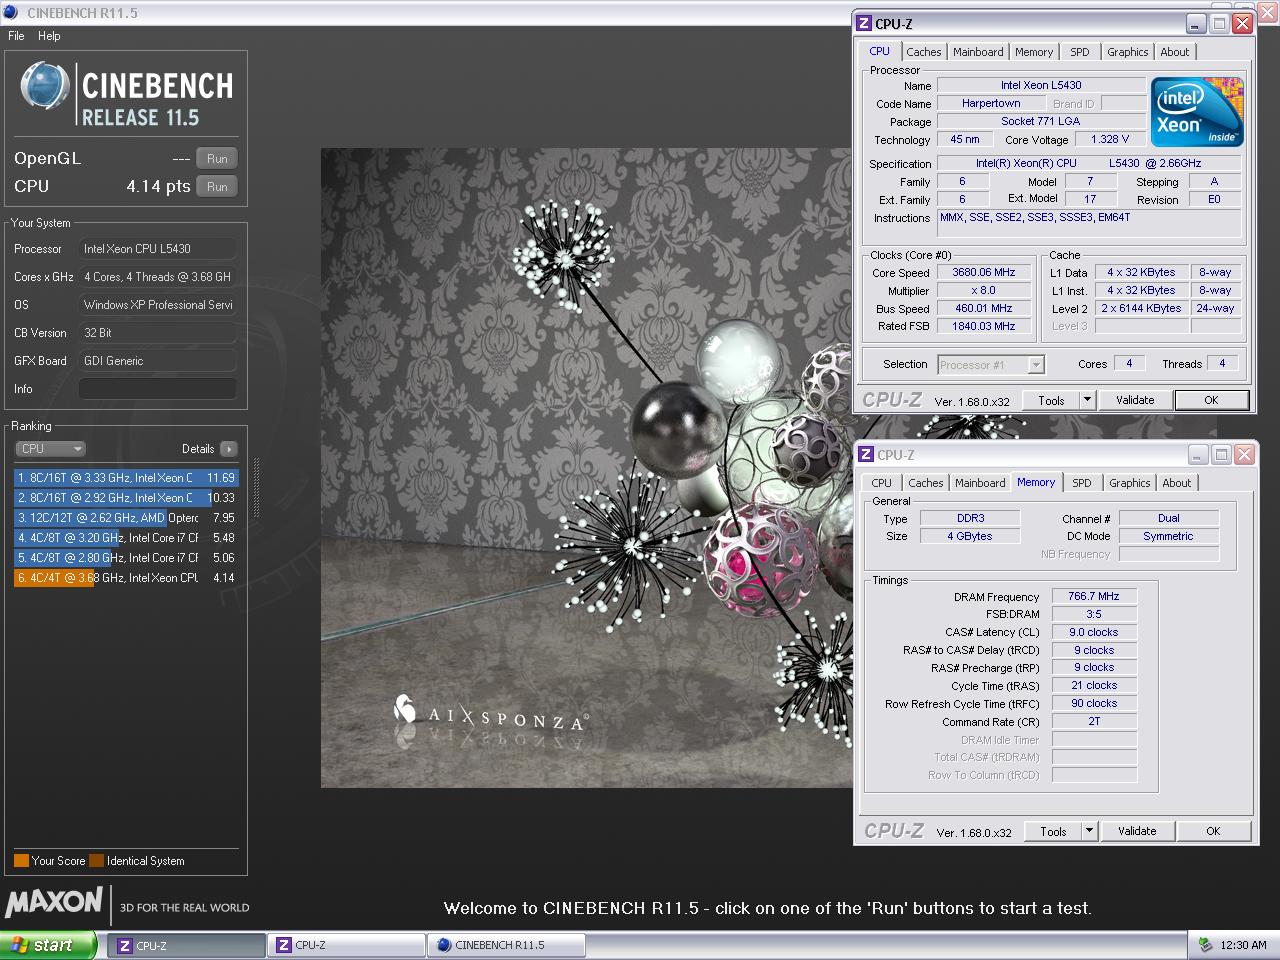
Task: Open the Help menu
Action: (x=49, y=36)
